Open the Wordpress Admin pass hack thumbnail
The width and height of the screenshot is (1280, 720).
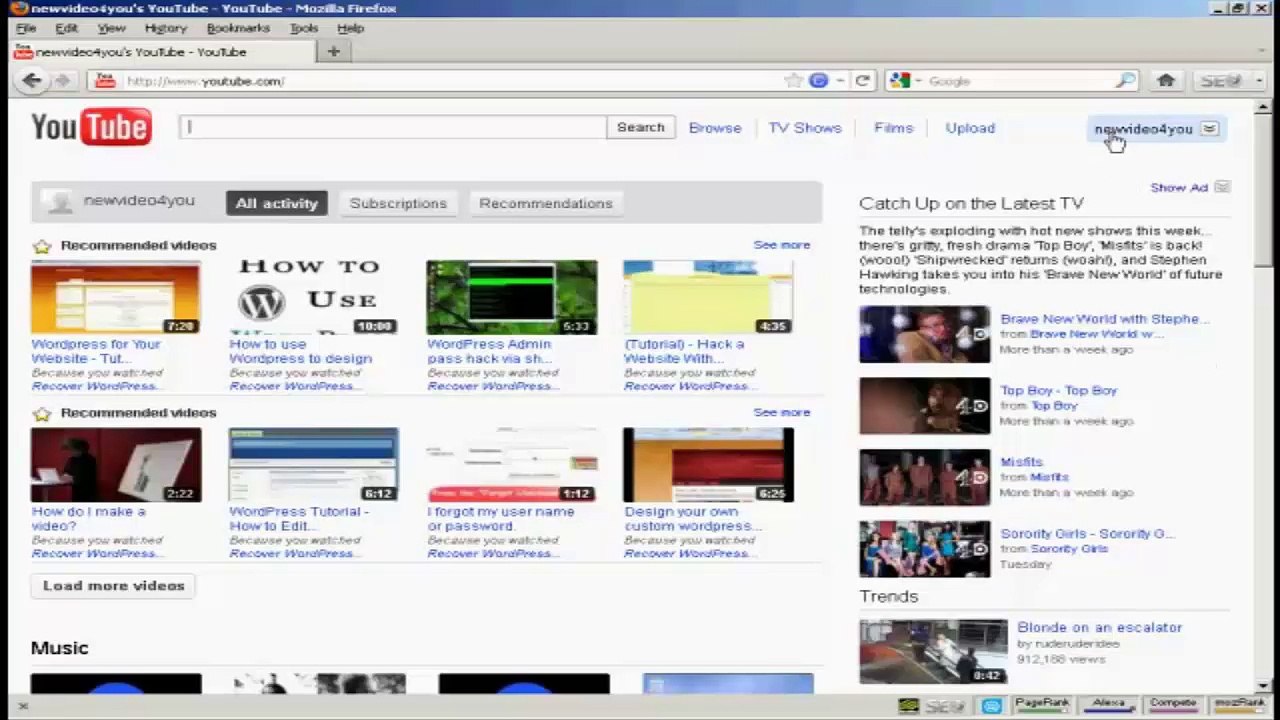point(511,297)
